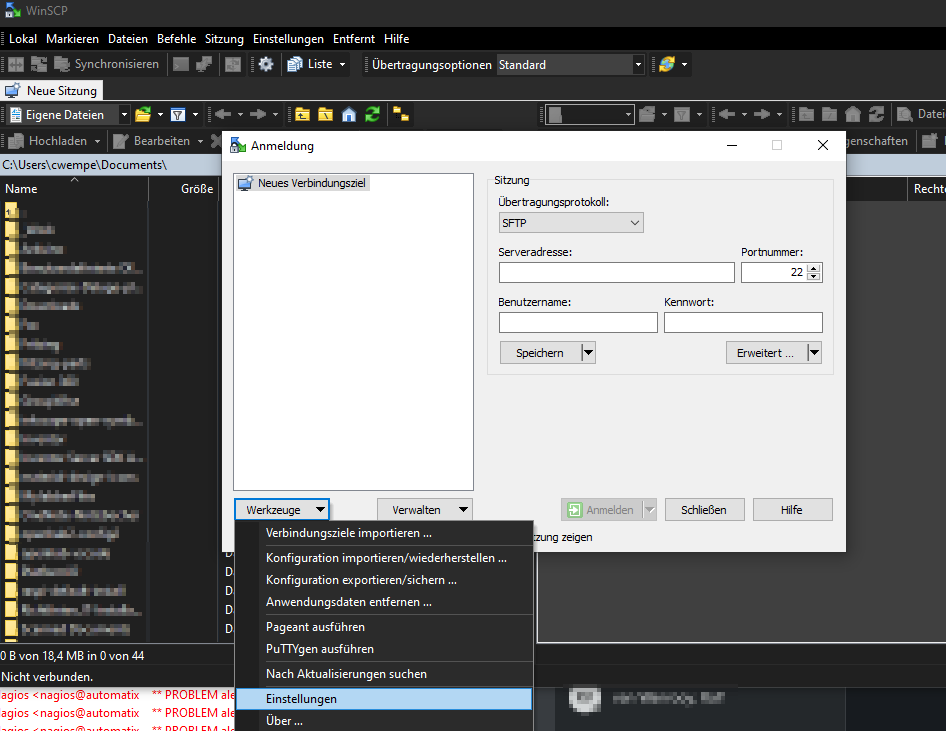
Task: Go to local root directory icon
Action: click(x=326, y=115)
